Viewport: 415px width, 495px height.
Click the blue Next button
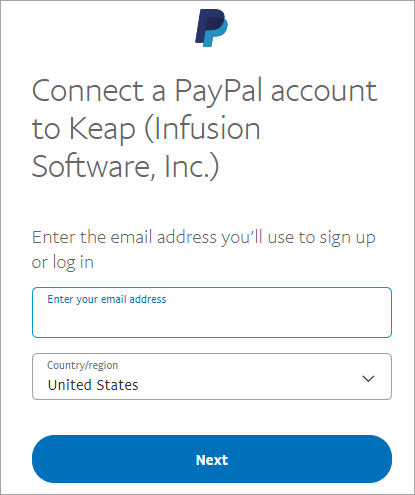coord(212,459)
